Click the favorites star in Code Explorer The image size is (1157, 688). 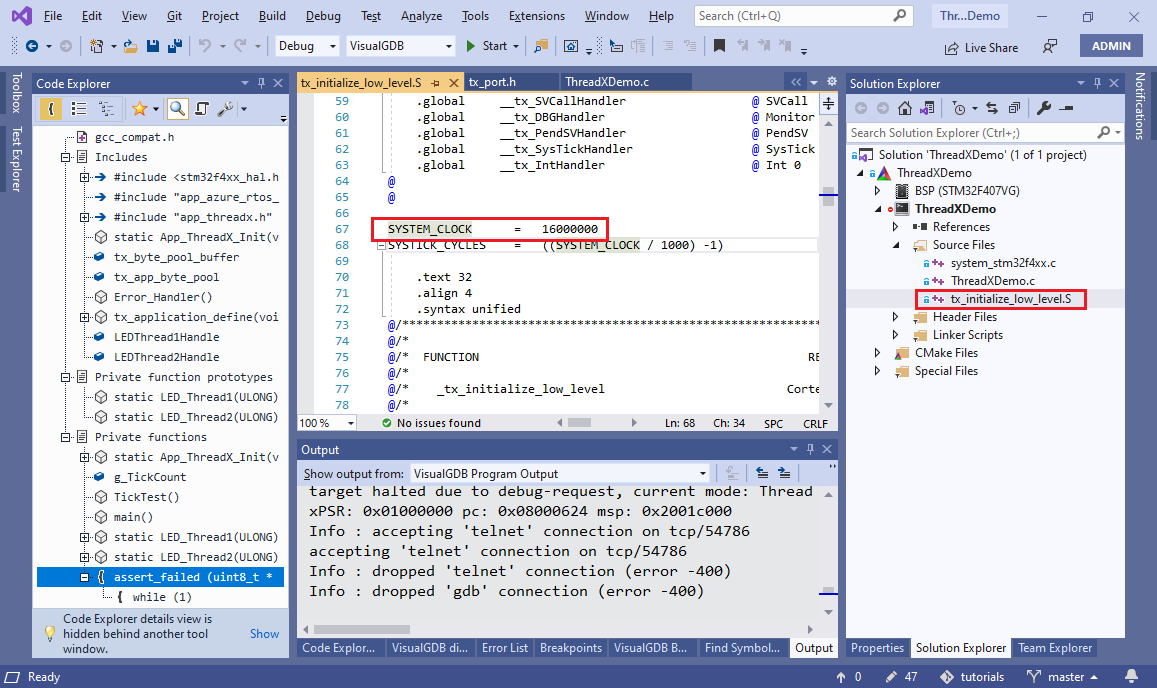click(139, 109)
